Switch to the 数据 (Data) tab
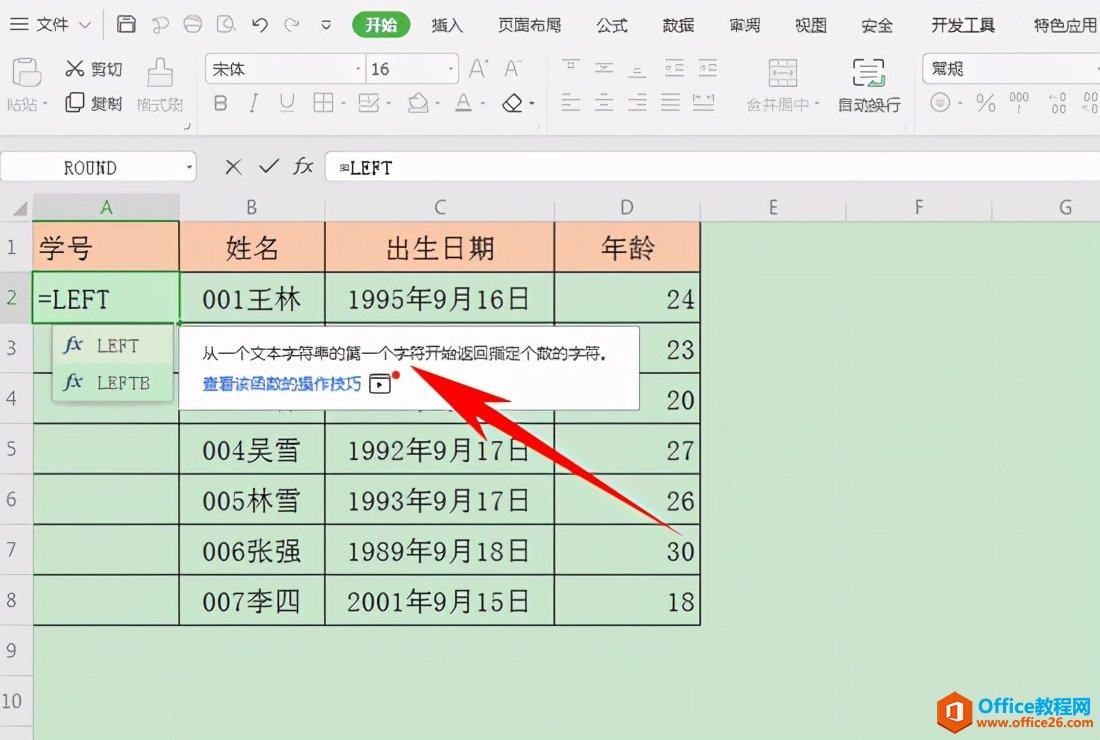Image resolution: width=1100 pixels, height=740 pixels. 678,25
